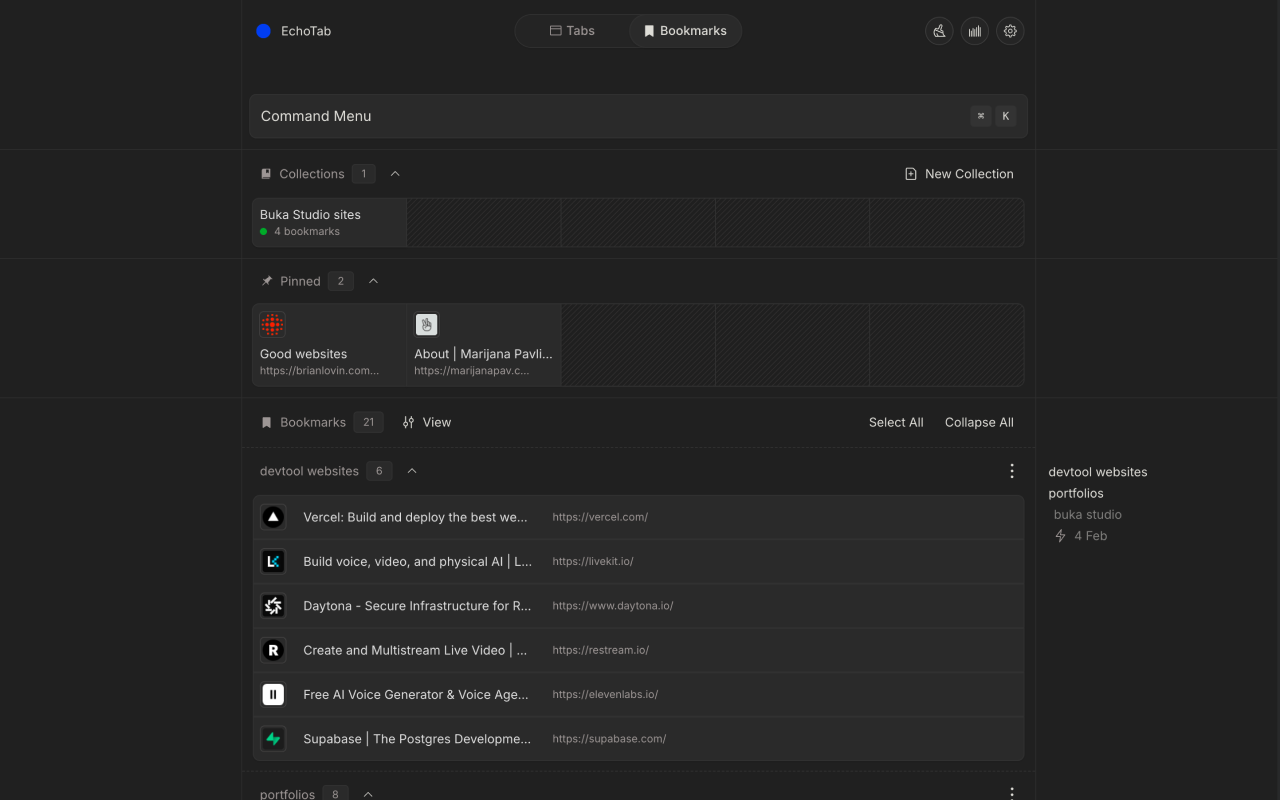The width and height of the screenshot is (1280, 800).
Task: Click the https://livekit.io/ URL
Action: pos(593,561)
